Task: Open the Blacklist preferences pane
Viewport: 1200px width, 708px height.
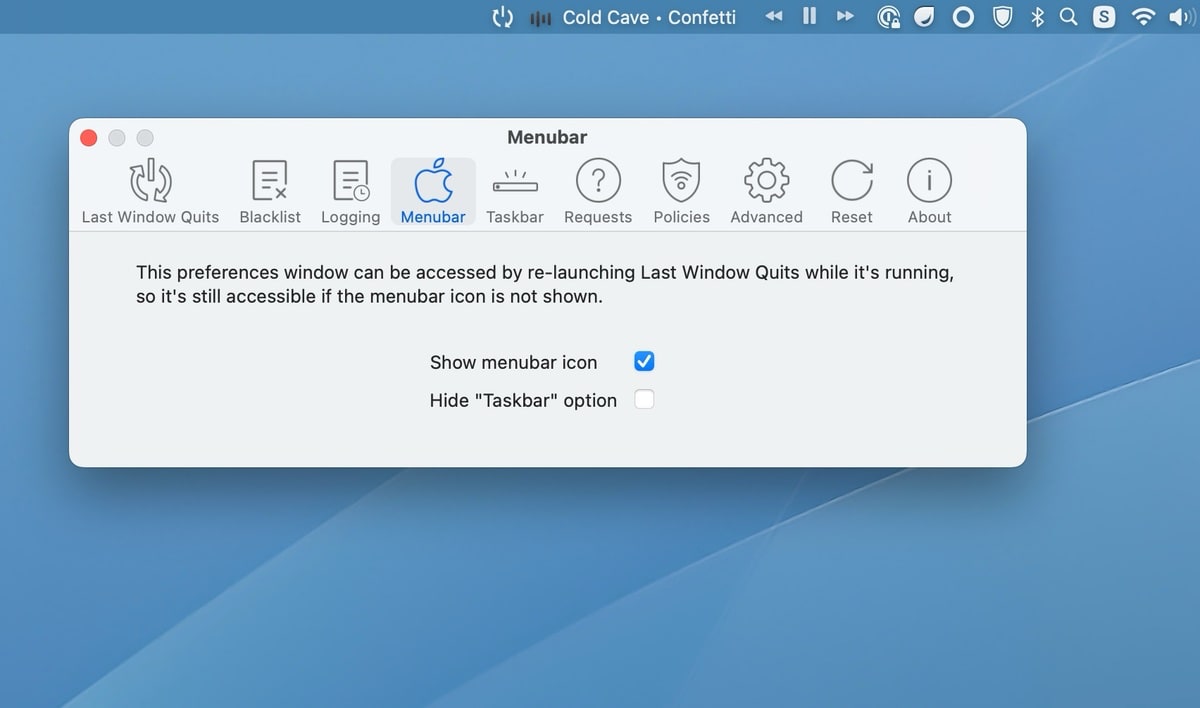Action: [269, 189]
